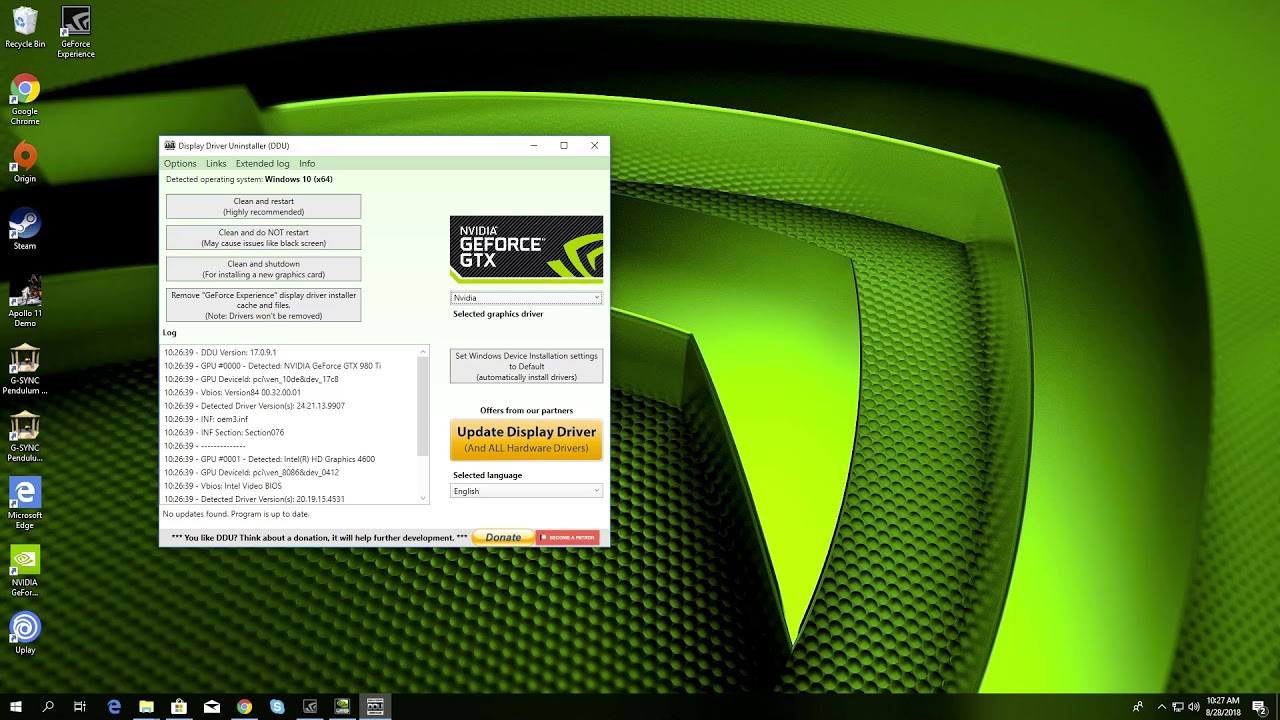Click Set Windows Device Installation settings button
Image resolution: width=1280 pixels, height=720 pixels.
tap(526, 366)
